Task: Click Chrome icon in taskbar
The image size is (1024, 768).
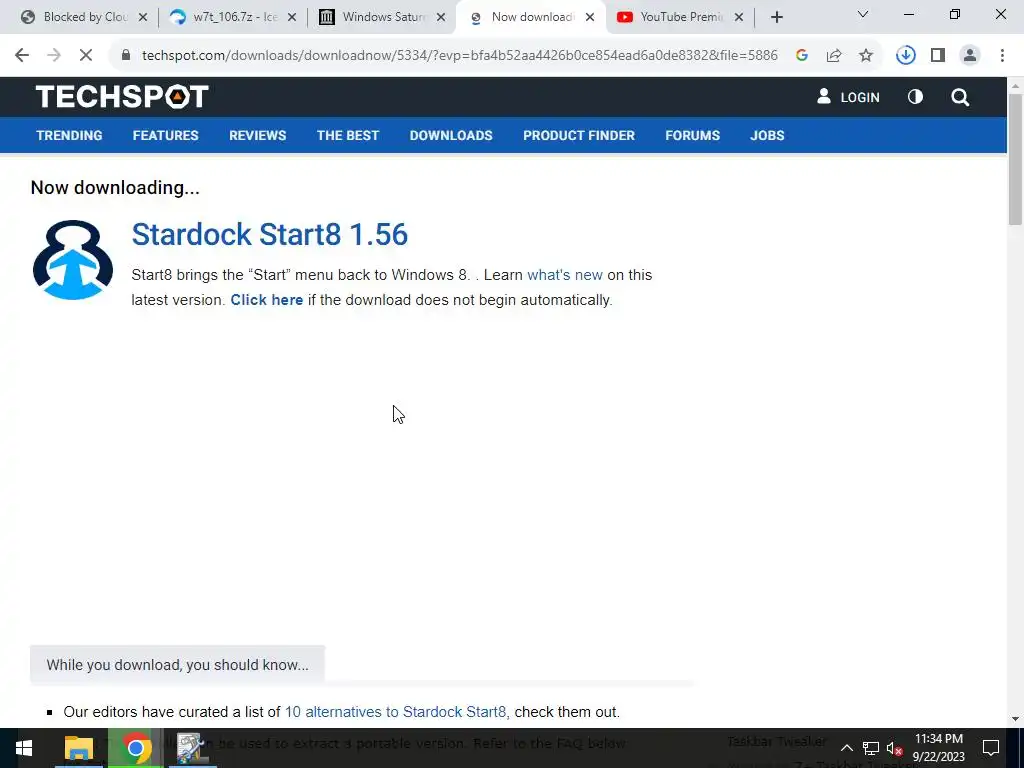Action: 136,748
